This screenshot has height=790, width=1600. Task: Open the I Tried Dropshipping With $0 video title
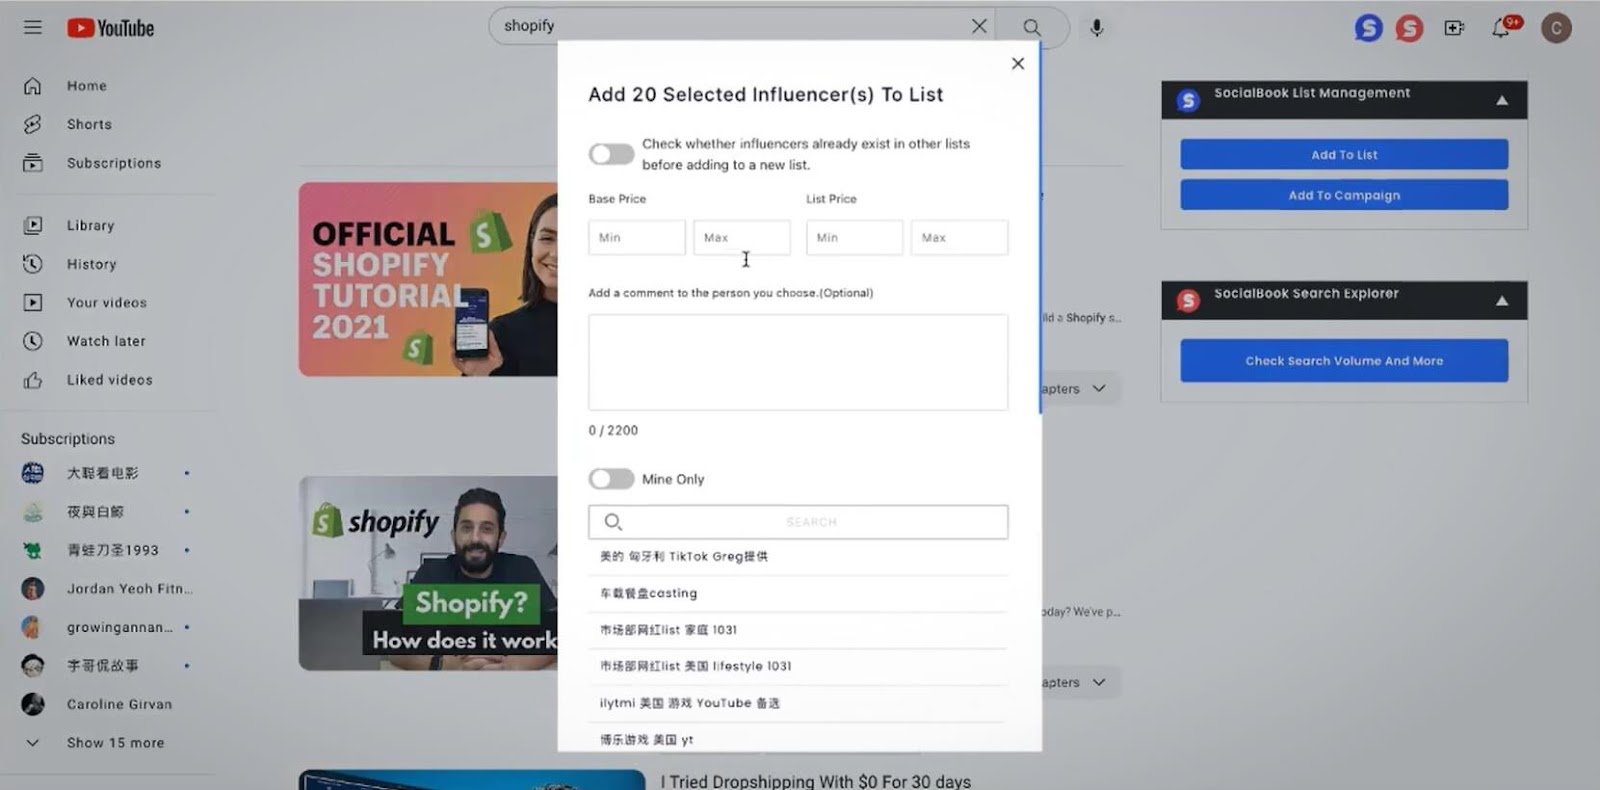tap(816, 781)
